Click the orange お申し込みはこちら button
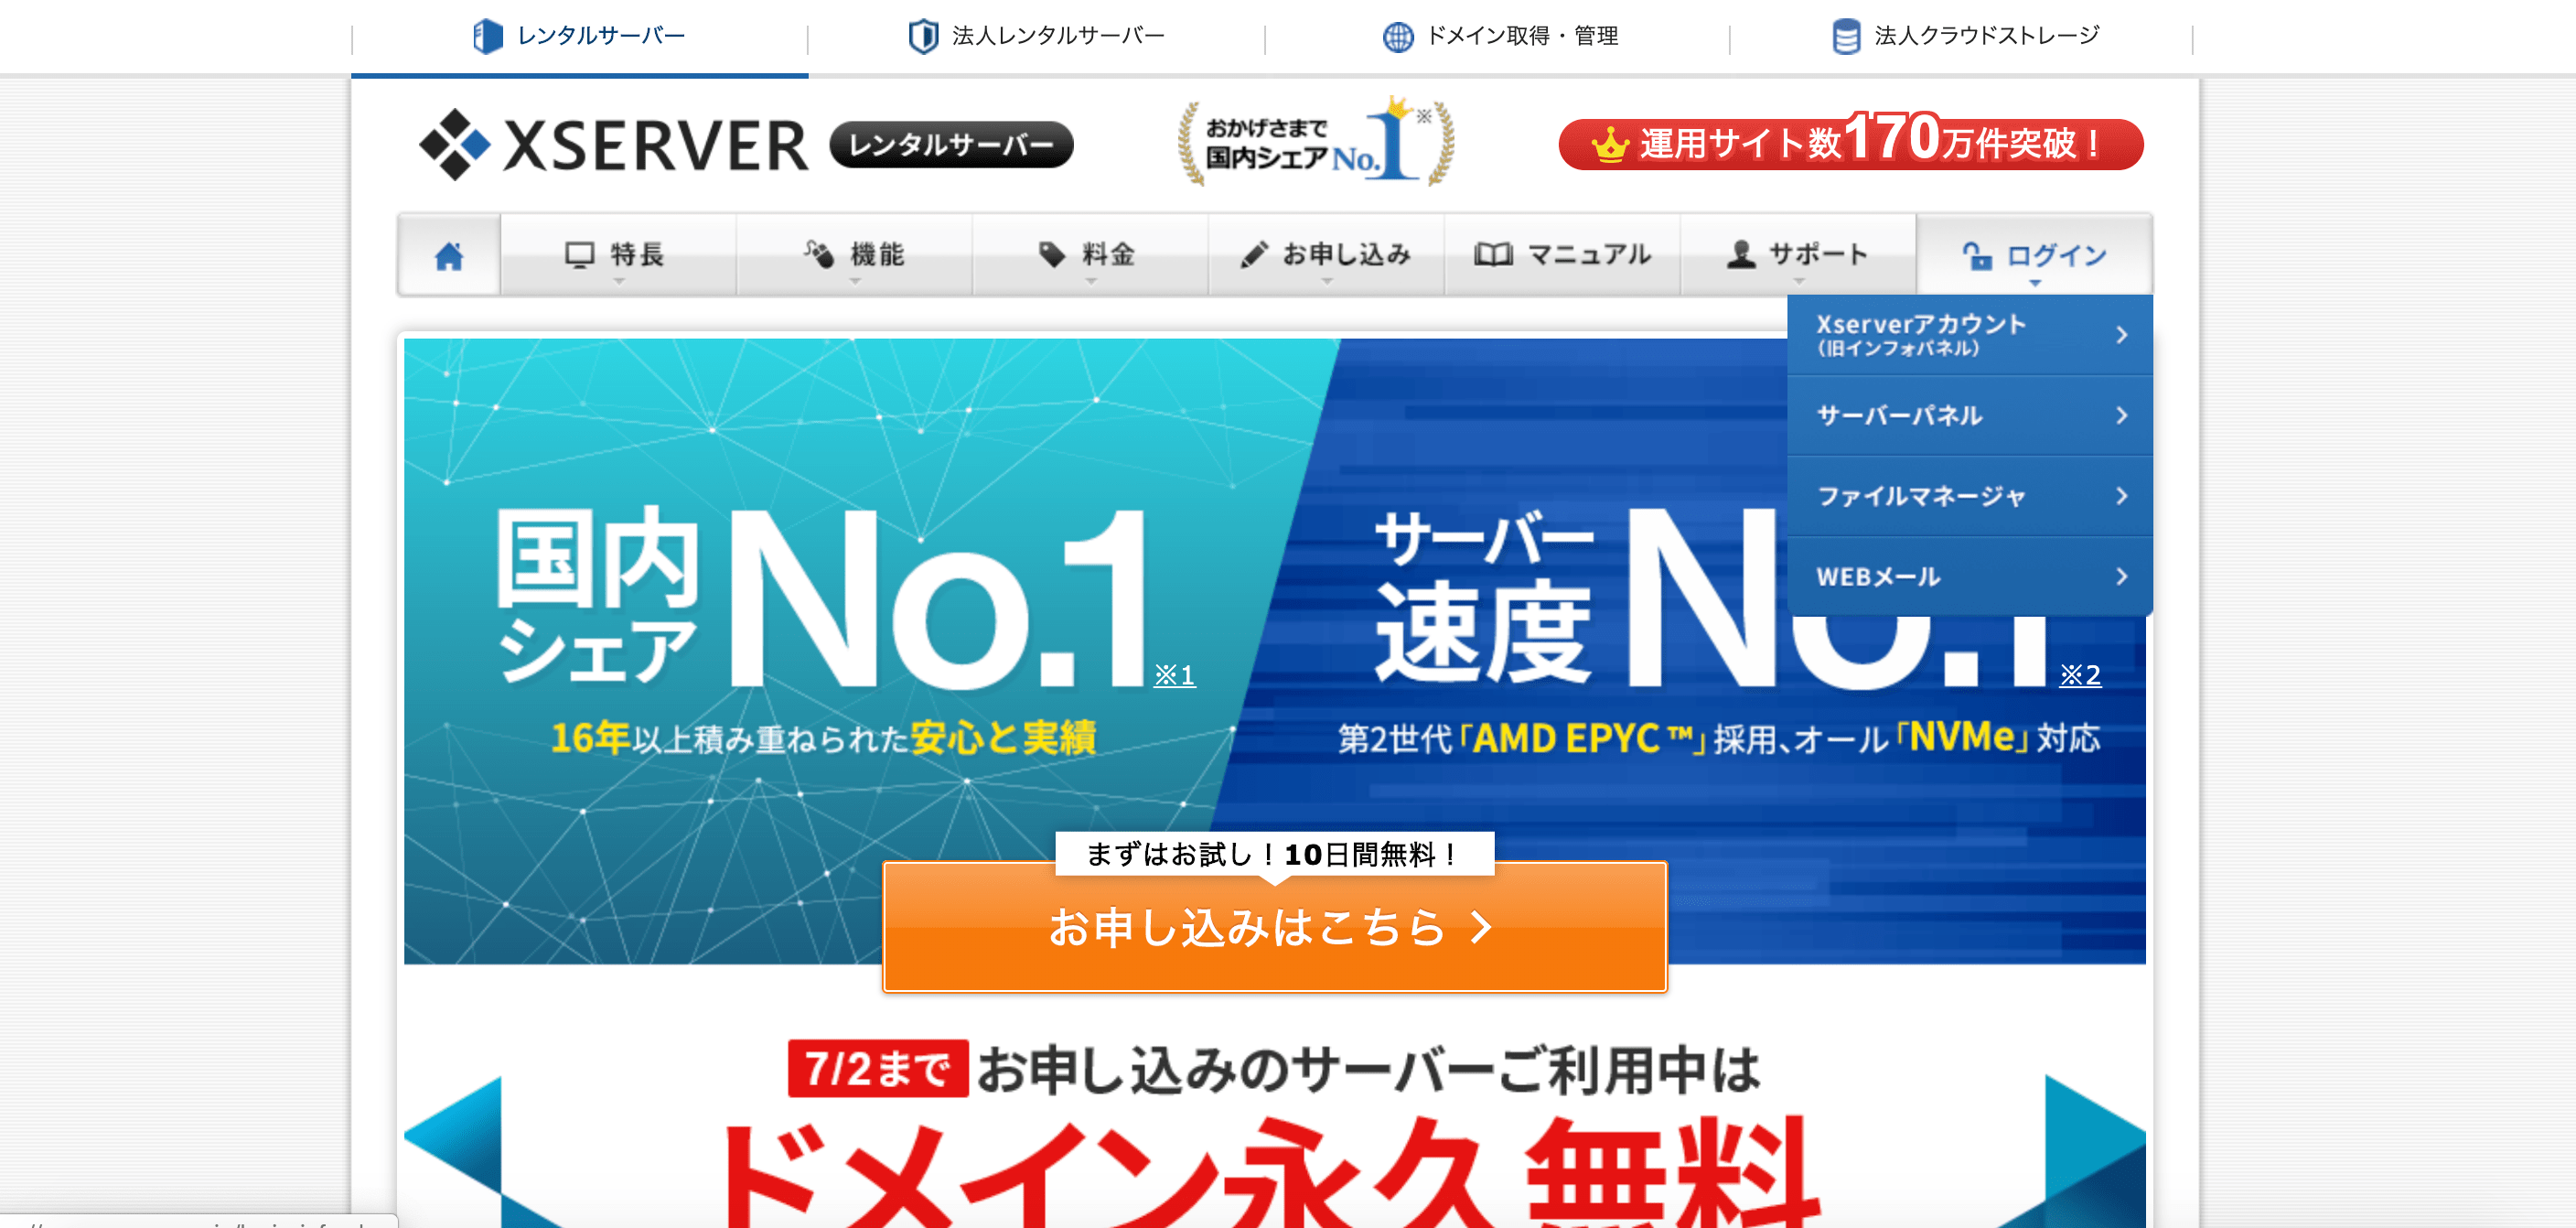Image resolution: width=2576 pixels, height=1228 pixels. (1275, 927)
